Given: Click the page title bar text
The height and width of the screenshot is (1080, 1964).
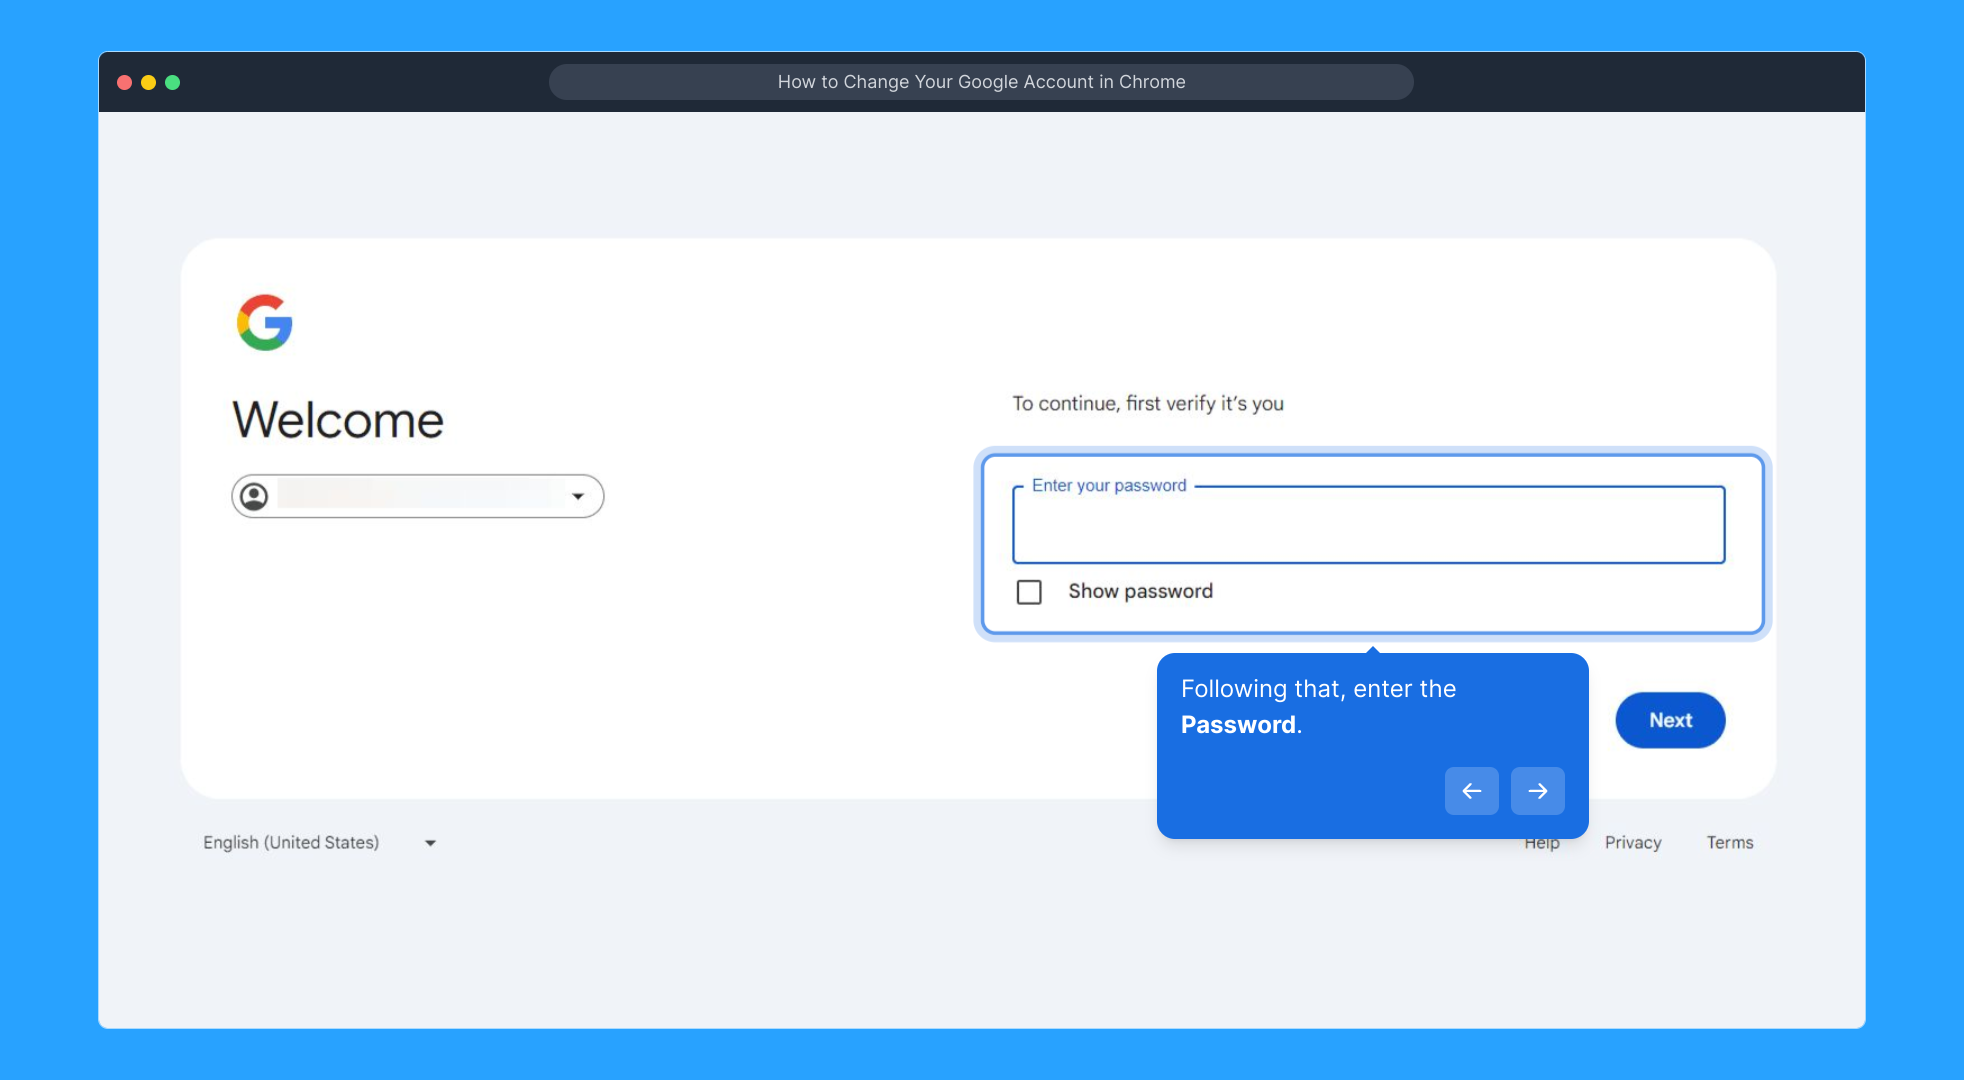Looking at the screenshot, I should click(981, 82).
